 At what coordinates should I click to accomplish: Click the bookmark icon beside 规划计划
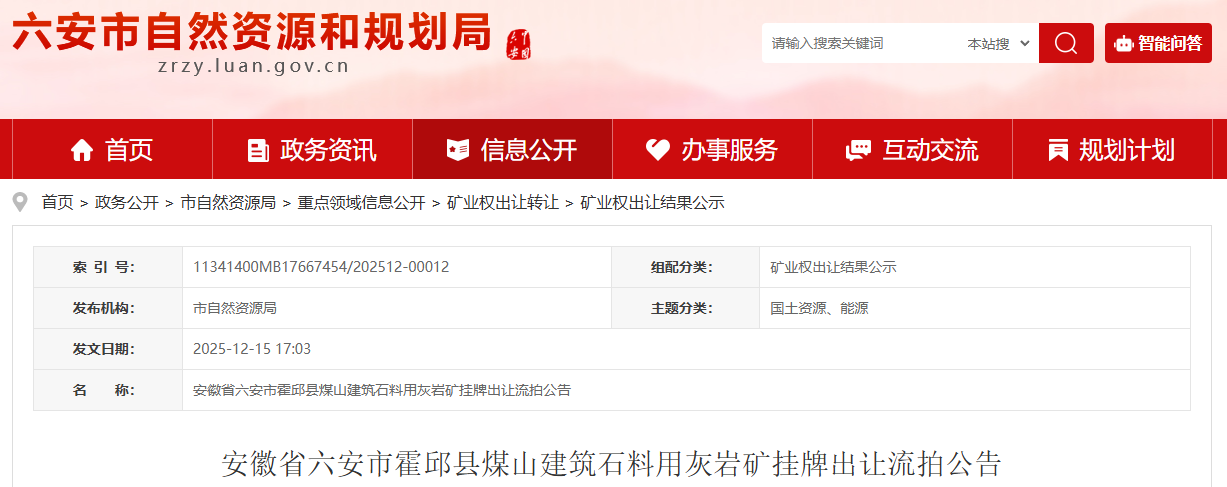[x=1057, y=150]
